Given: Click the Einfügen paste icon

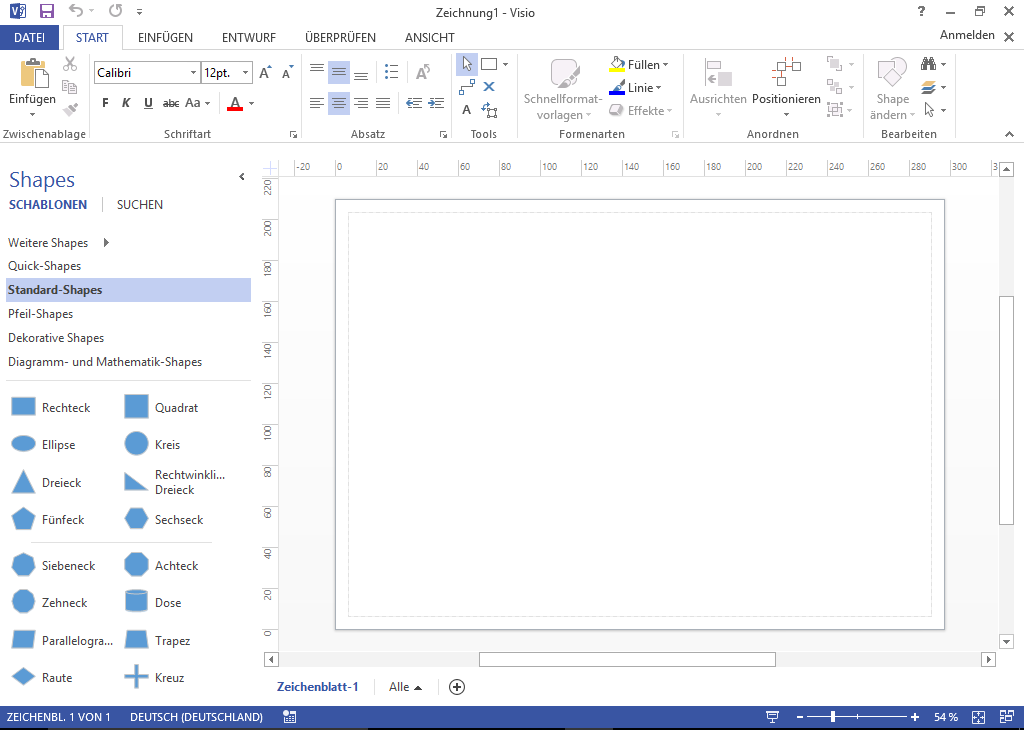Looking at the screenshot, I should pos(33,75).
